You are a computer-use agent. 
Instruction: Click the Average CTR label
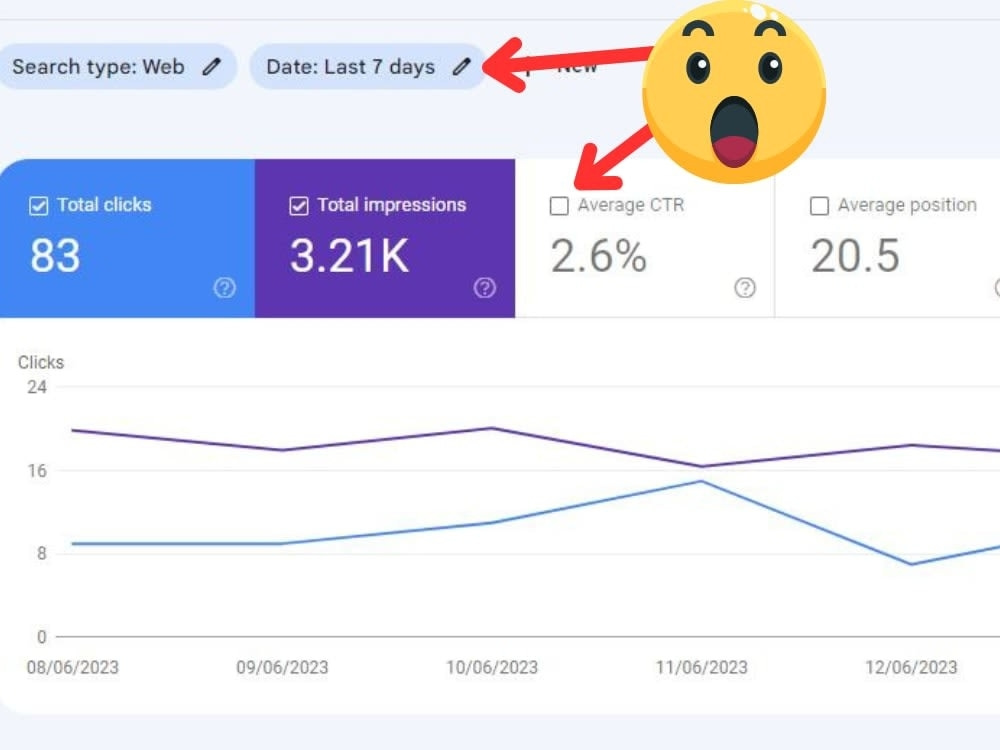[631, 205]
